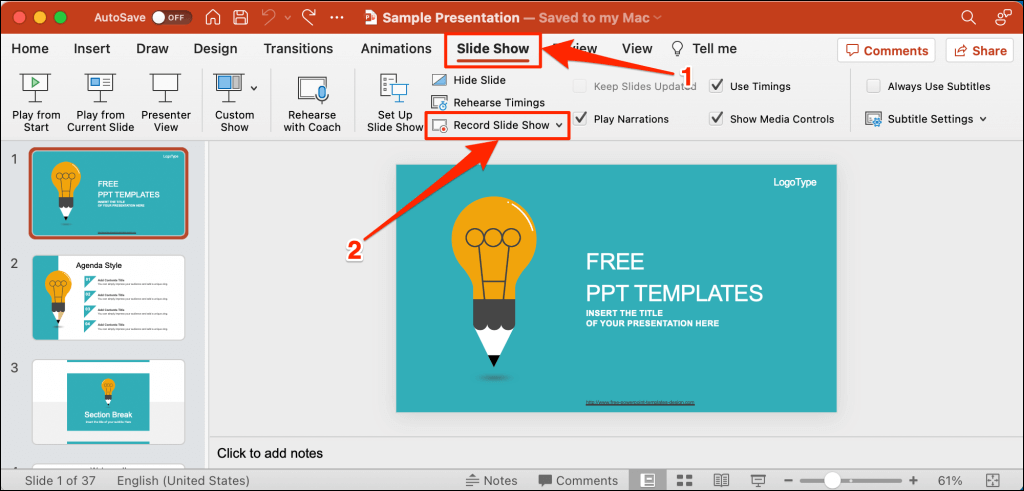Viewport: 1024px width, 491px height.
Task: Switch to Slide Sorter view
Action: (x=684, y=481)
